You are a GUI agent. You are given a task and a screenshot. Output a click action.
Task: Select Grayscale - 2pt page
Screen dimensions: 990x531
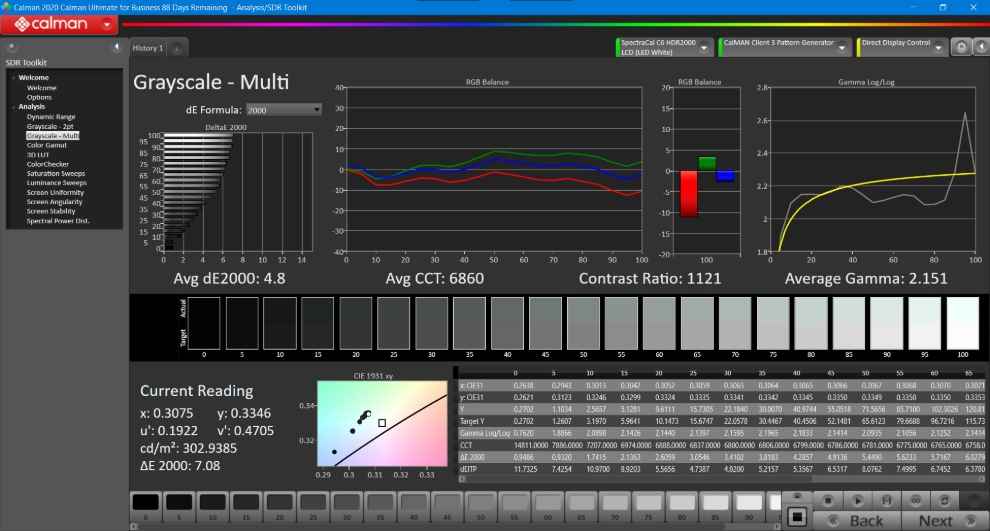50,126
